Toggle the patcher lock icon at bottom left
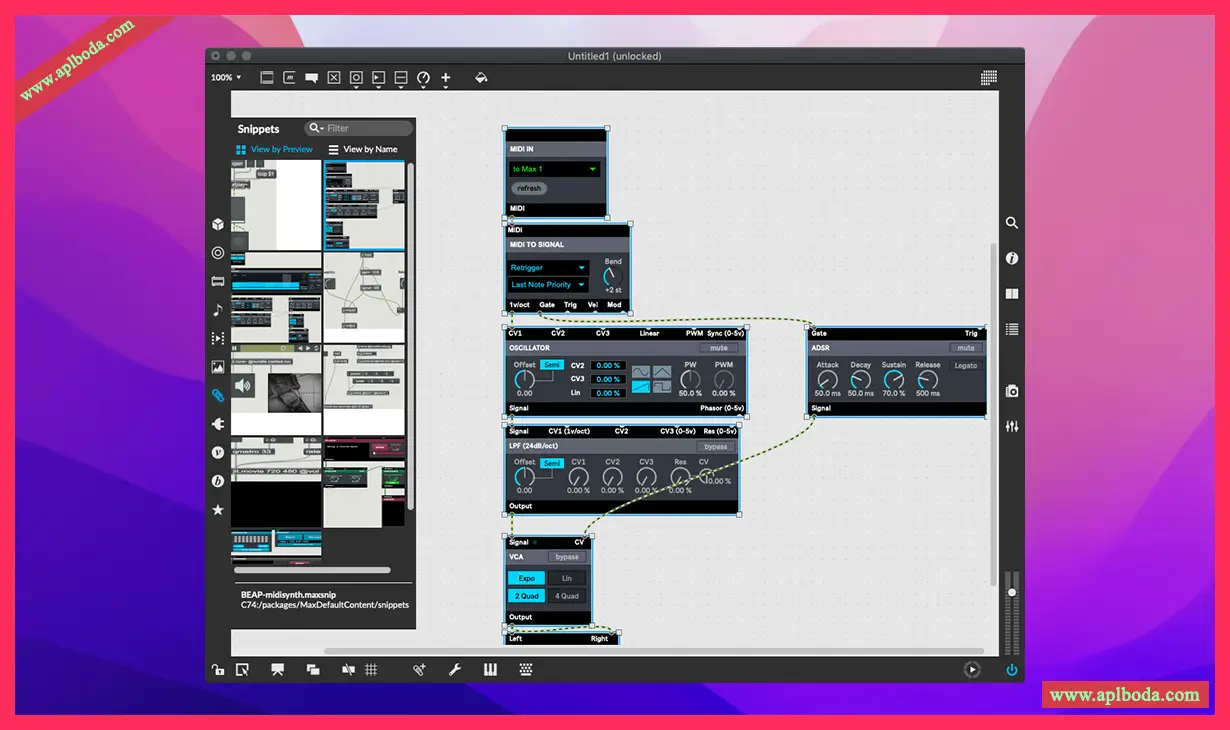 coord(218,670)
